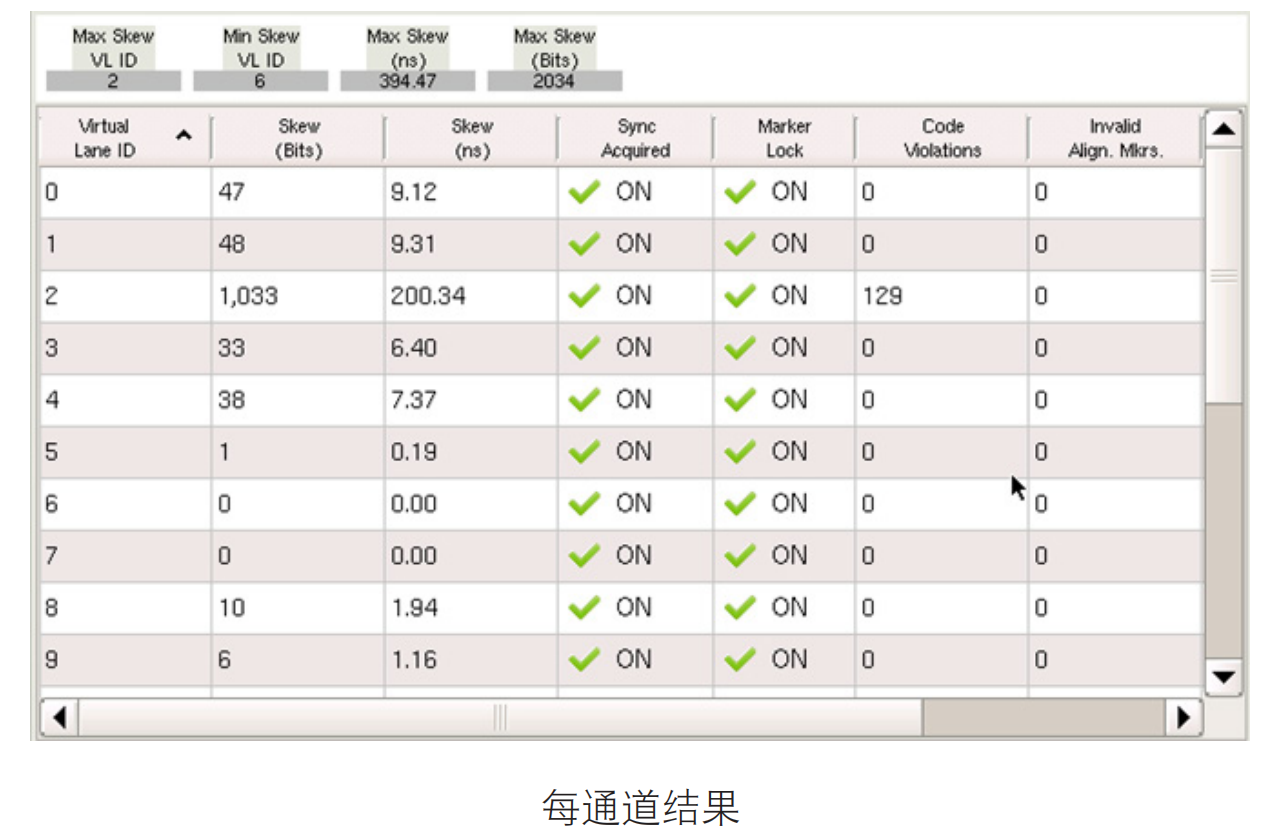Click the vertical scrollbar down arrow
Image resolution: width=1280 pixels, height=839 pixels.
(x=1224, y=678)
